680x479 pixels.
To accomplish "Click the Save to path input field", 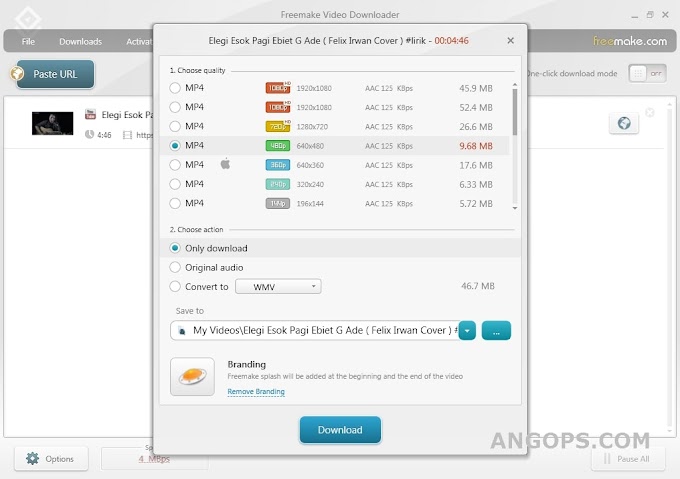I will 315,331.
